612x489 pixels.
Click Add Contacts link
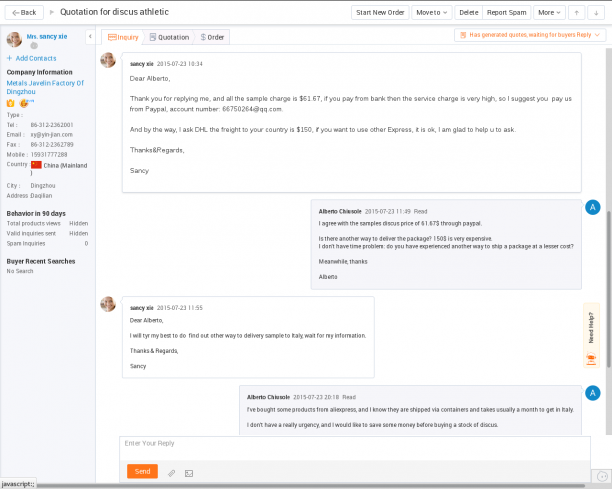pos(32,58)
